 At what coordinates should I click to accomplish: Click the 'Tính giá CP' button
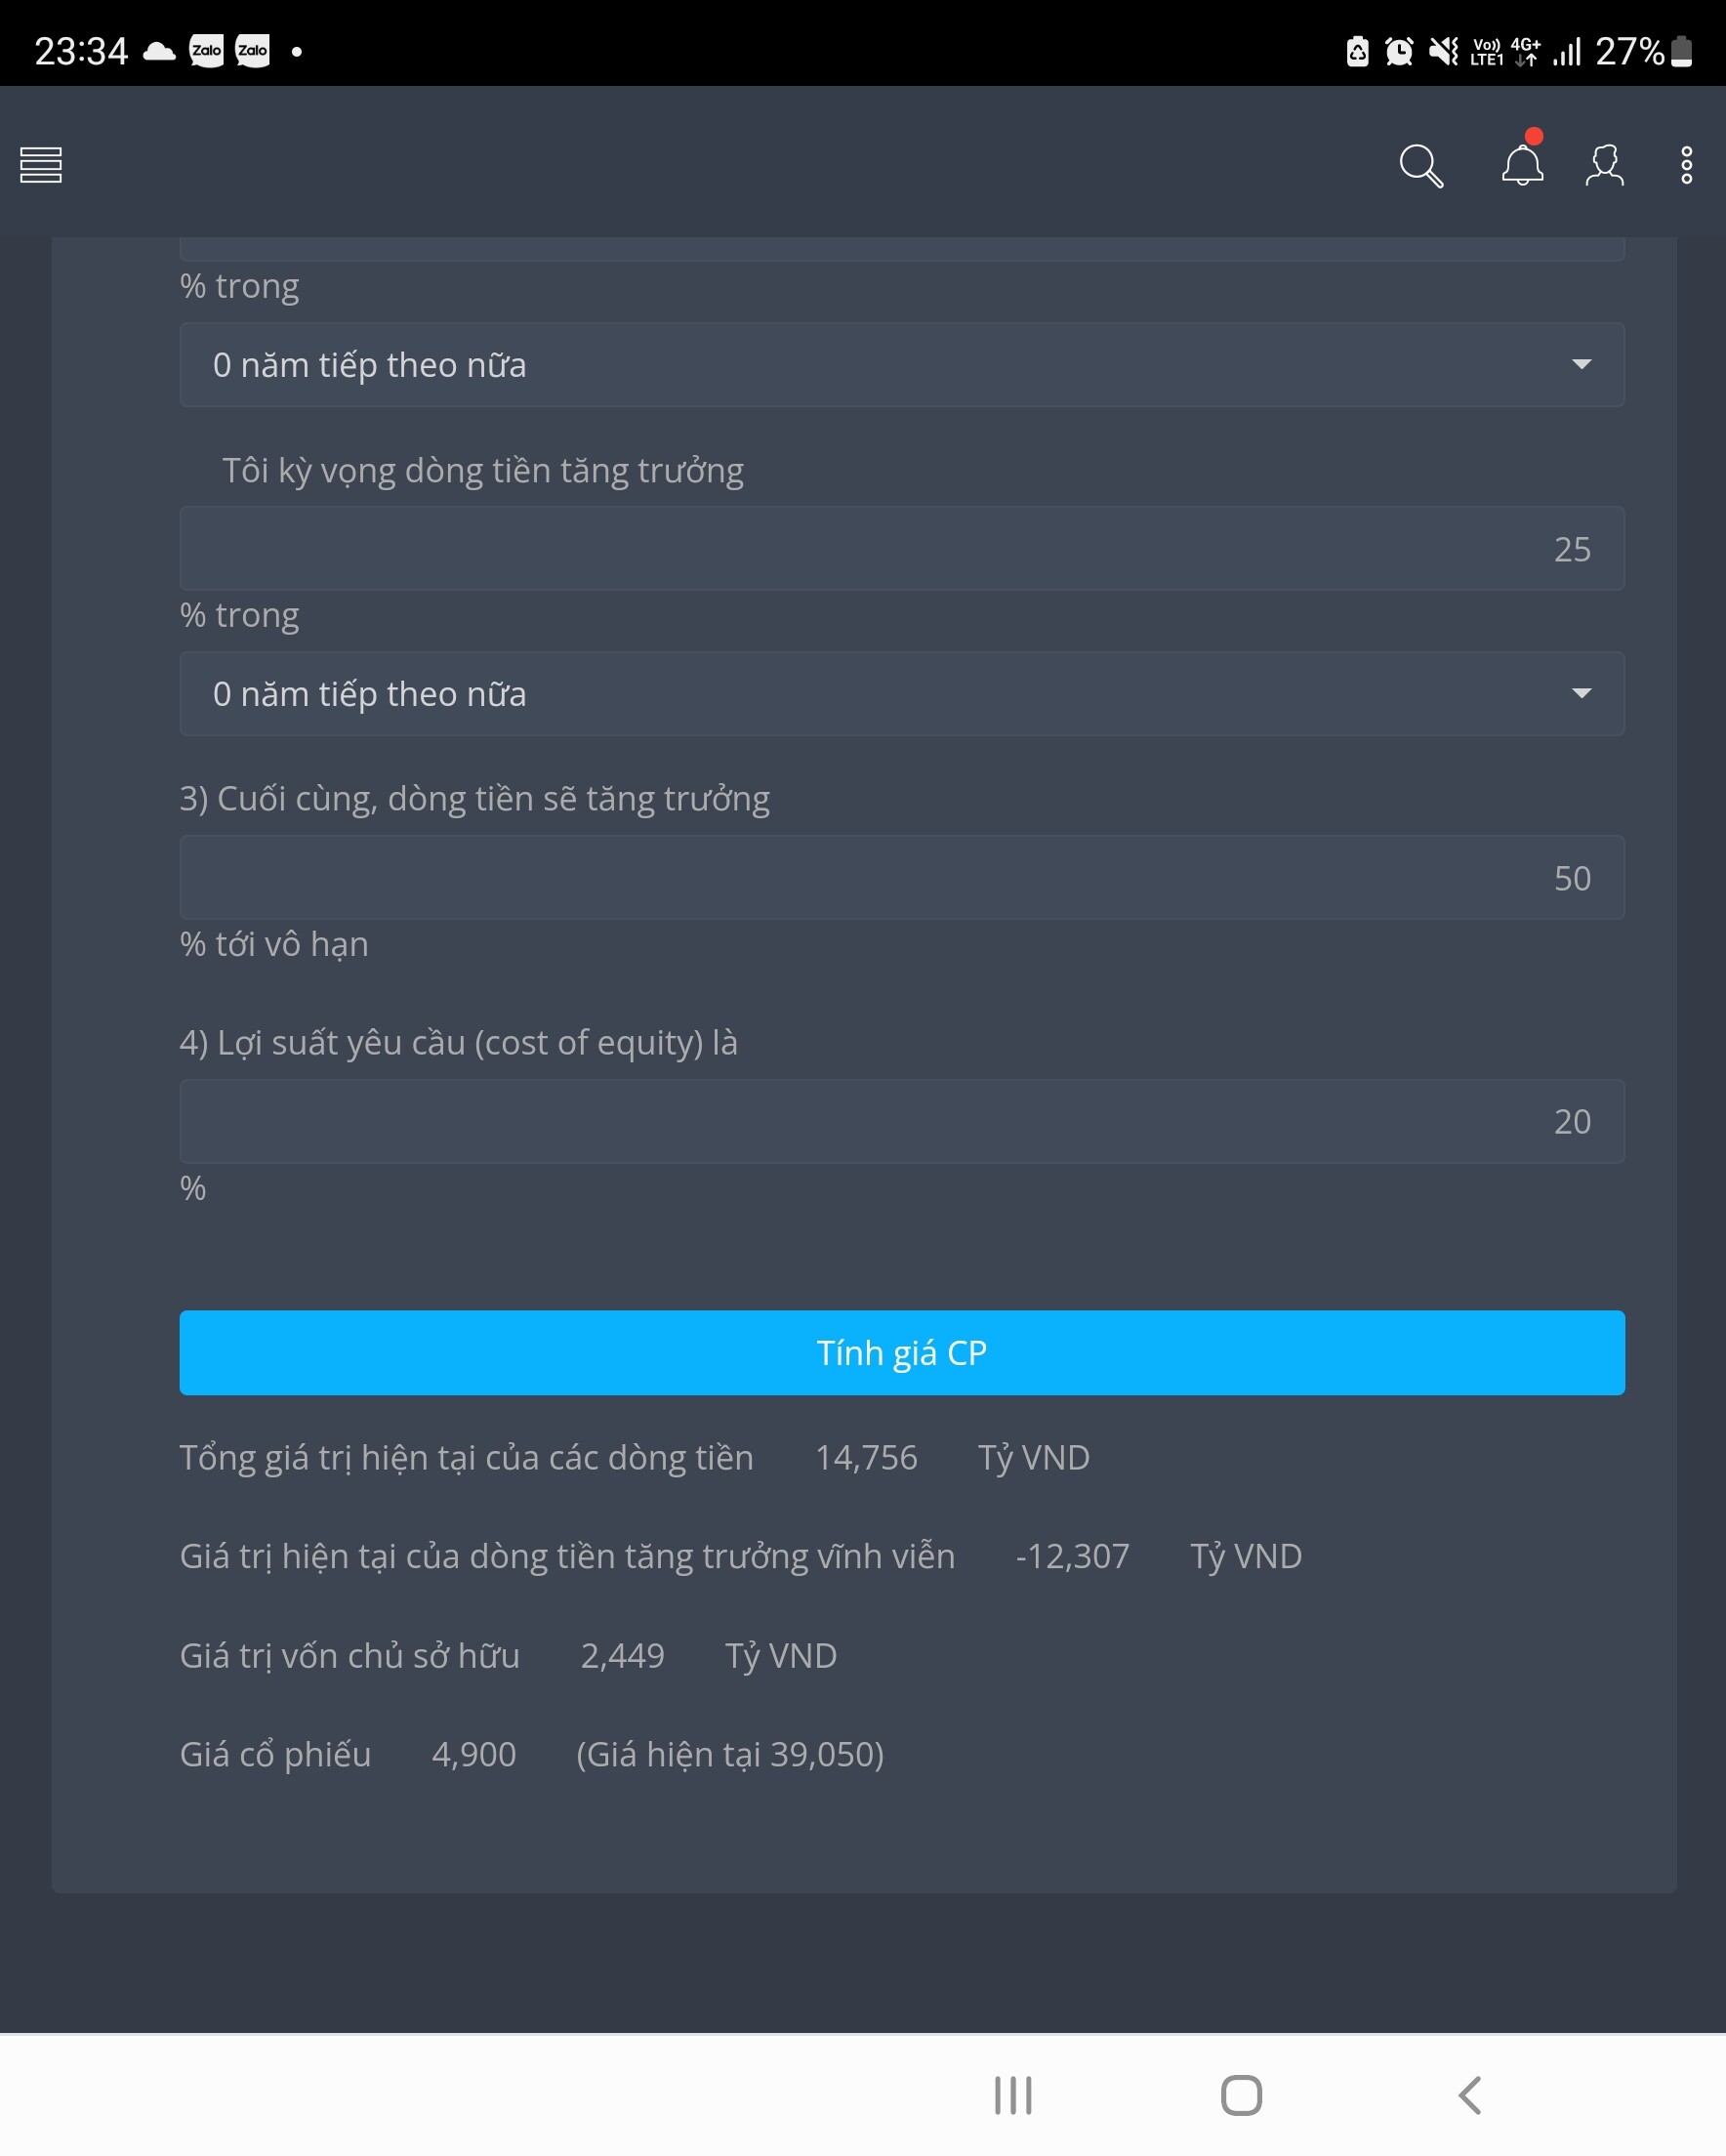901,1352
